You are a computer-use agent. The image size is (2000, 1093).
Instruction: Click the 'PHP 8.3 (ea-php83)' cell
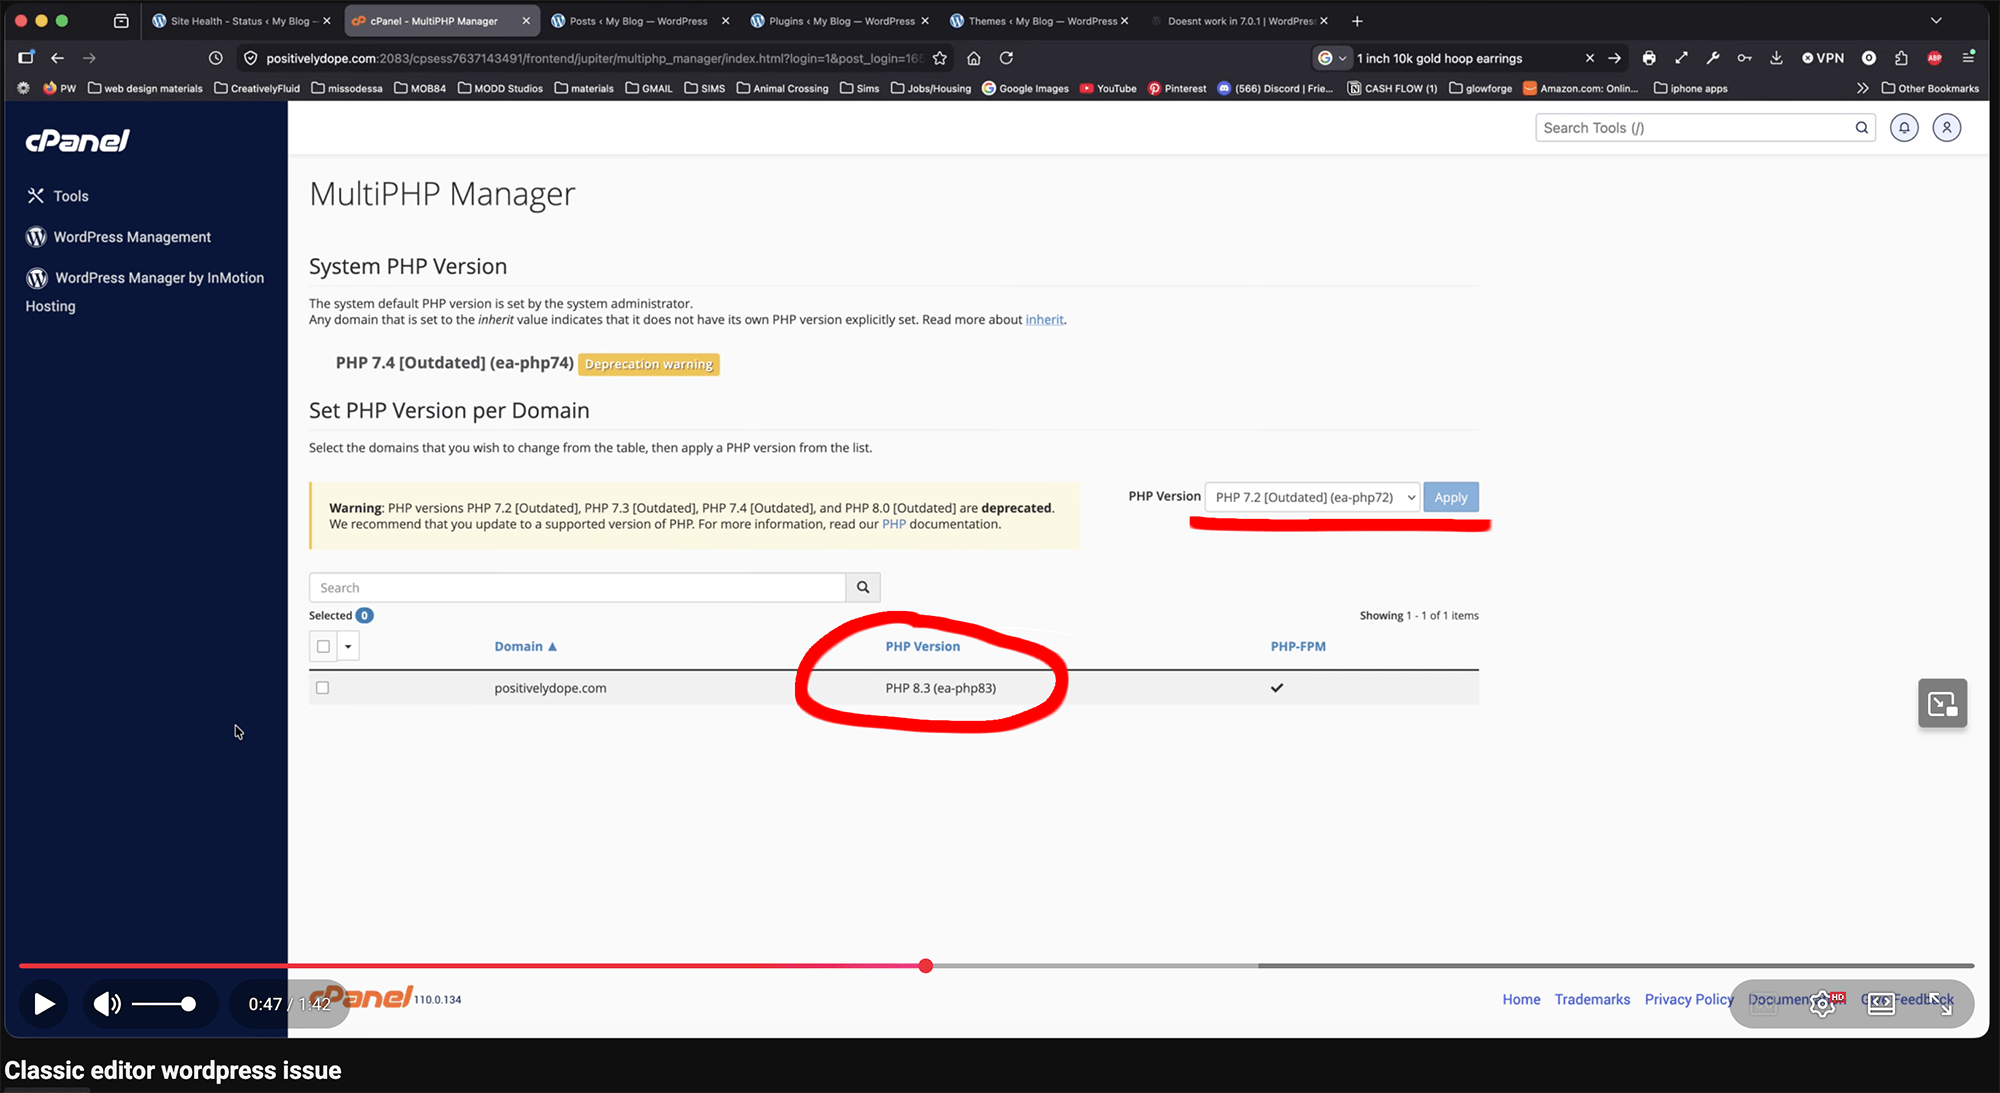[x=940, y=688]
